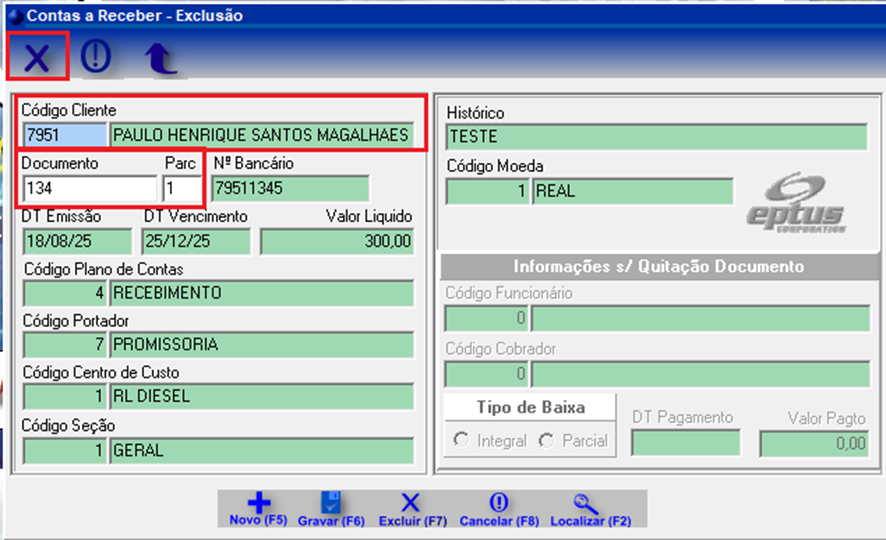Image resolution: width=886 pixels, height=540 pixels.
Task: Click the Cancelar (F8) icon
Action: click(499, 504)
